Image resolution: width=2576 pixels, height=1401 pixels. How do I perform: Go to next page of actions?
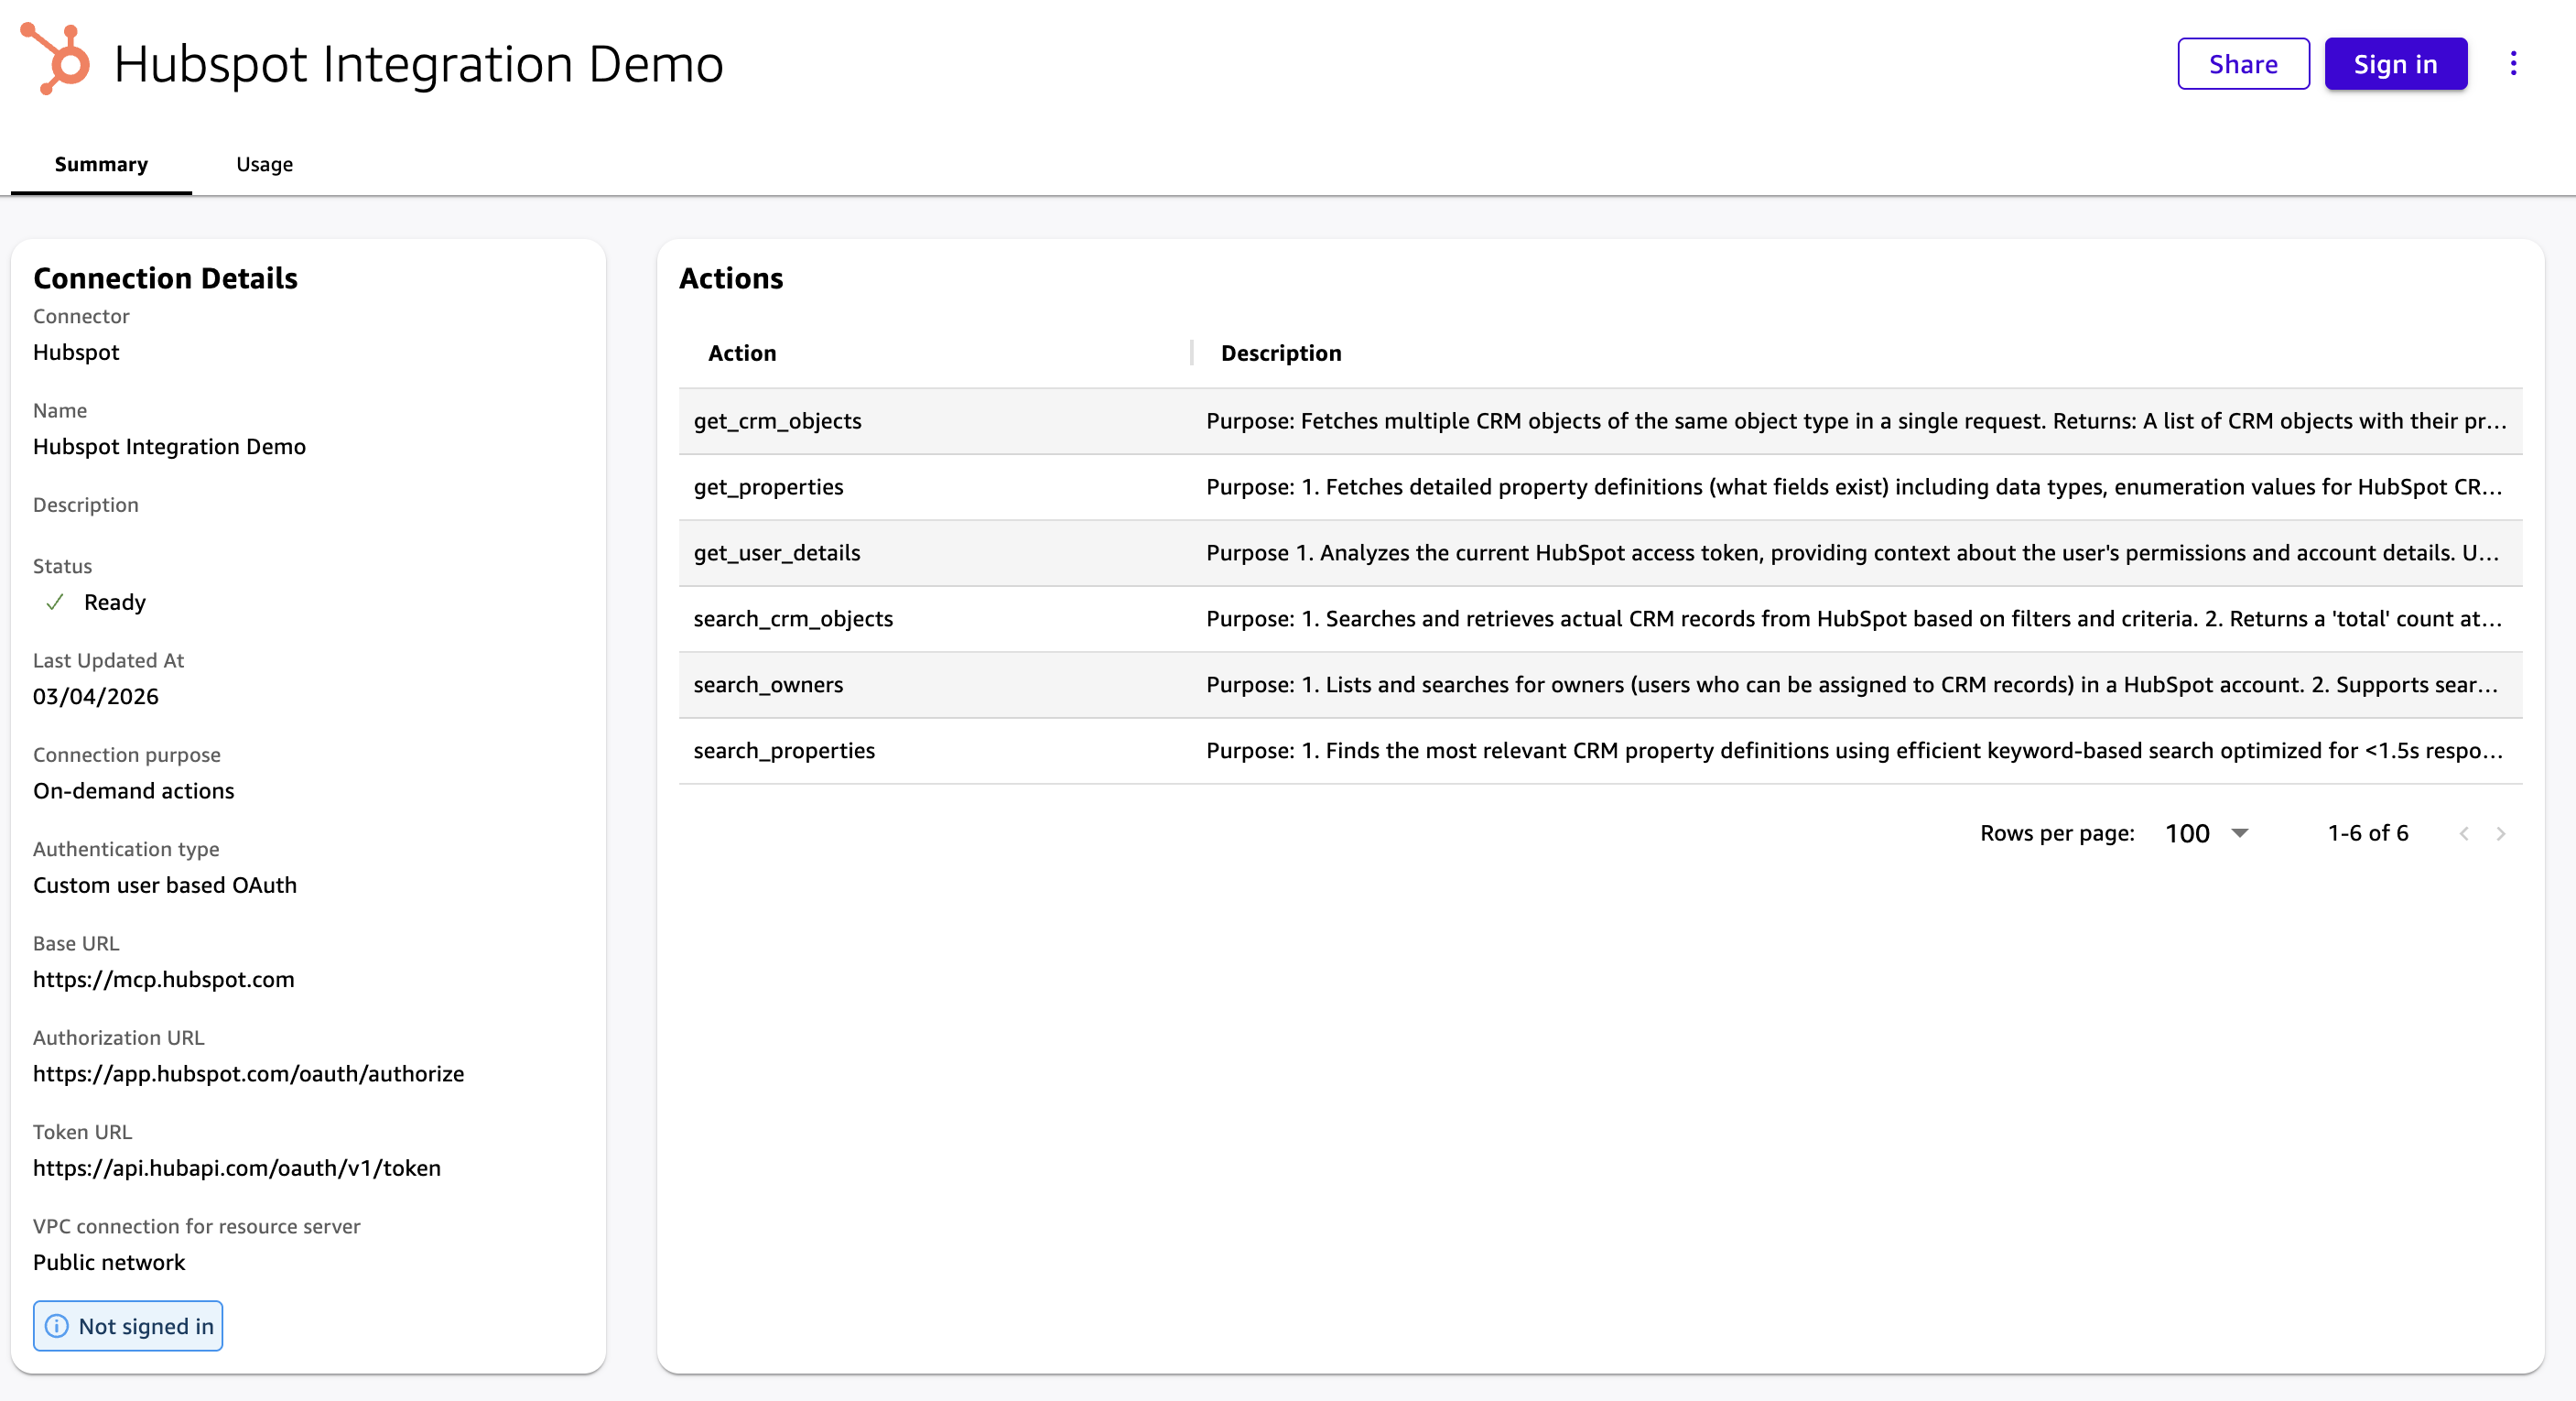2500,833
